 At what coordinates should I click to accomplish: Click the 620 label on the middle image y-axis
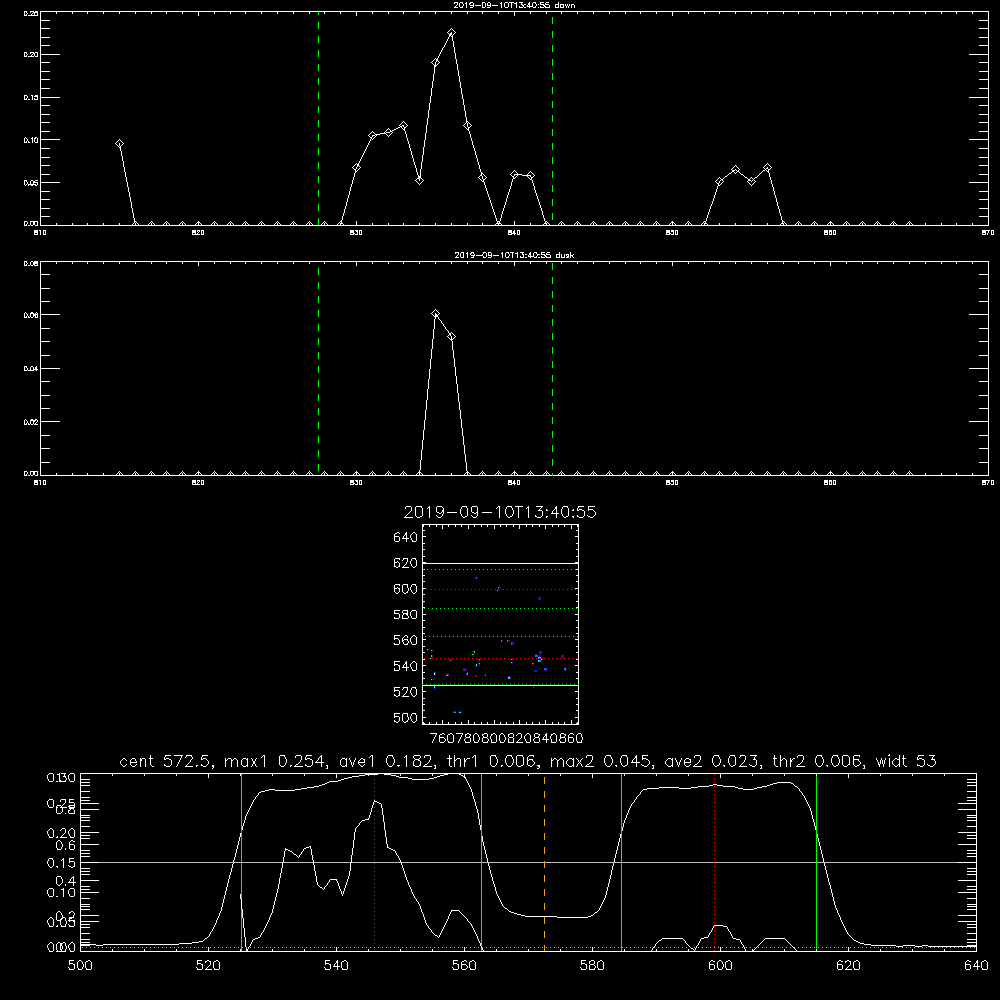tap(406, 563)
